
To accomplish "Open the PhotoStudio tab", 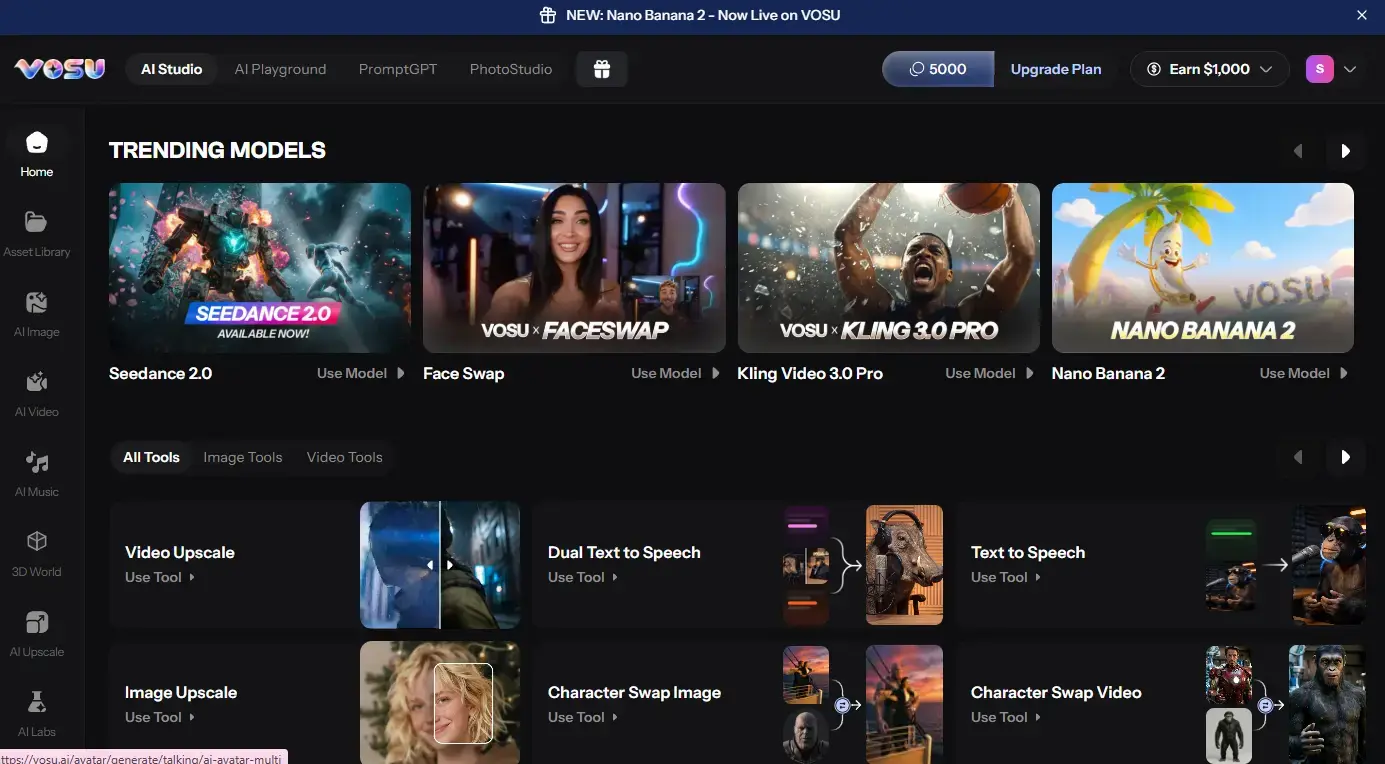I will pos(511,69).
